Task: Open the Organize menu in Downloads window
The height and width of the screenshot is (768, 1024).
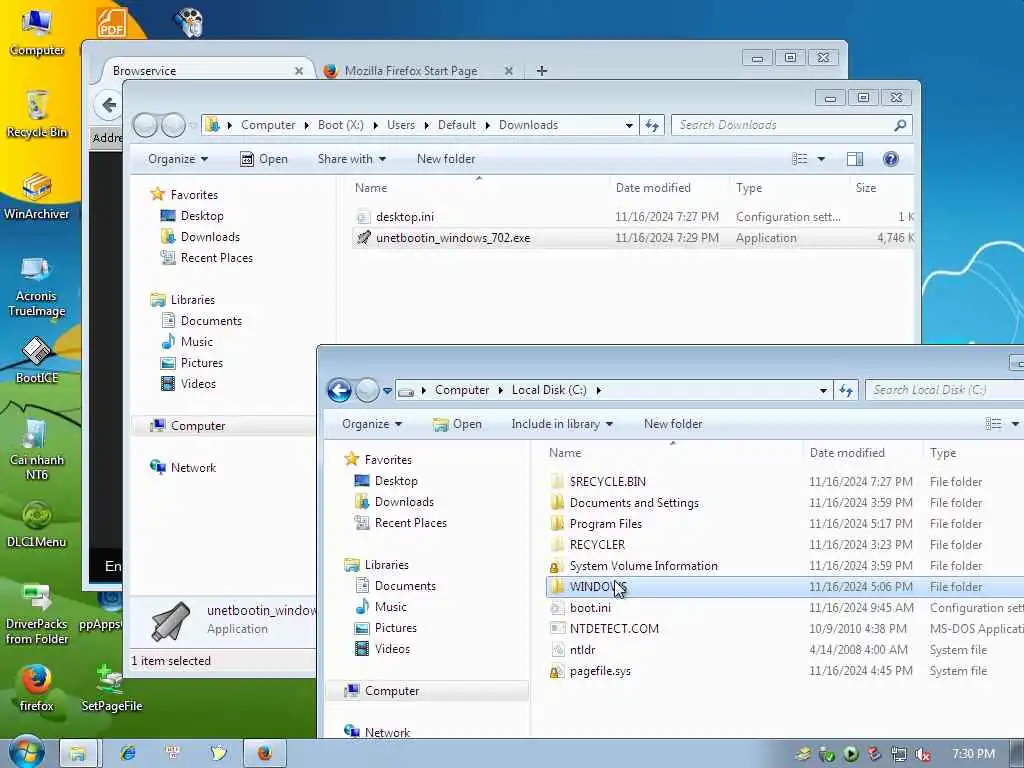Action: pyautogui.click(x=178, y=159)
